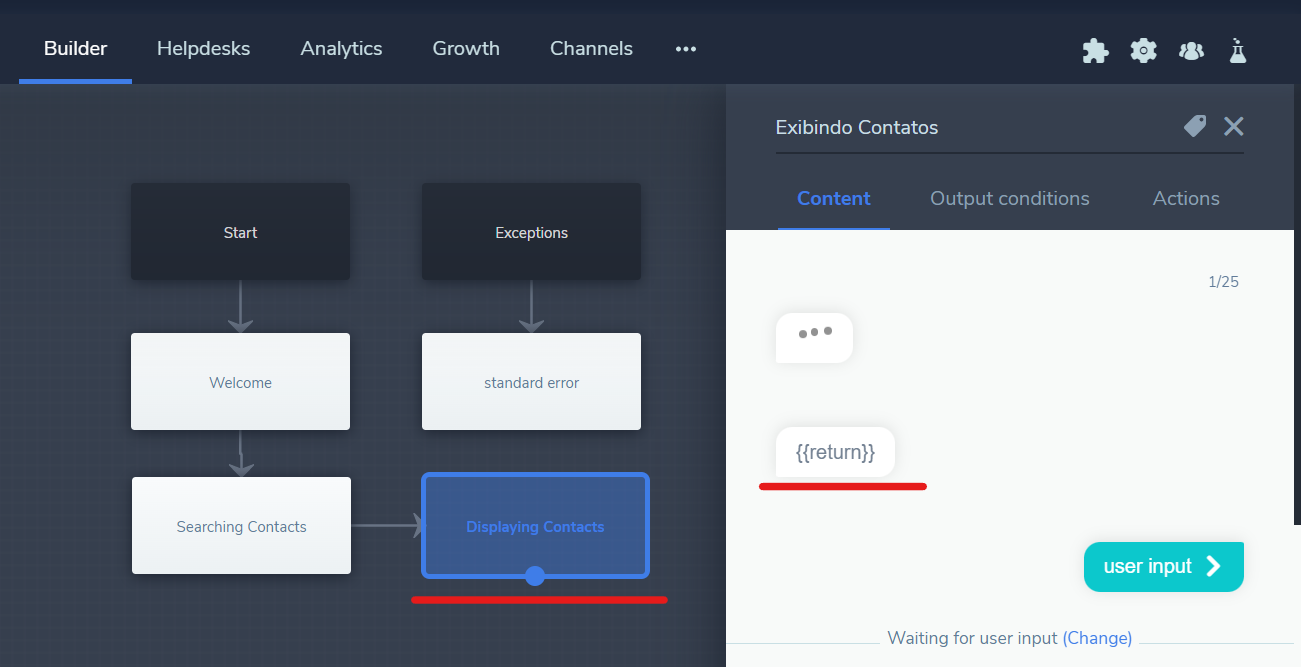Select the {{return}} message bubble

tap(835, 453)
